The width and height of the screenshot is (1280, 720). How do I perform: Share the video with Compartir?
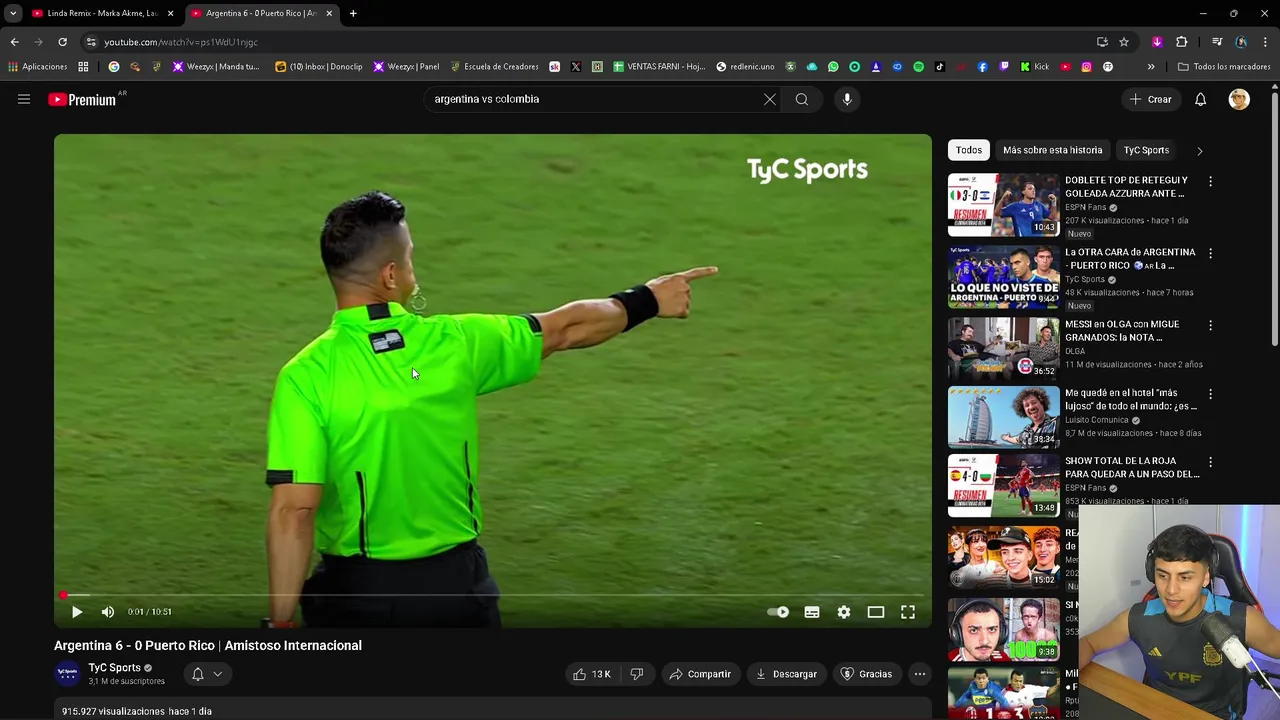[700, 674]
